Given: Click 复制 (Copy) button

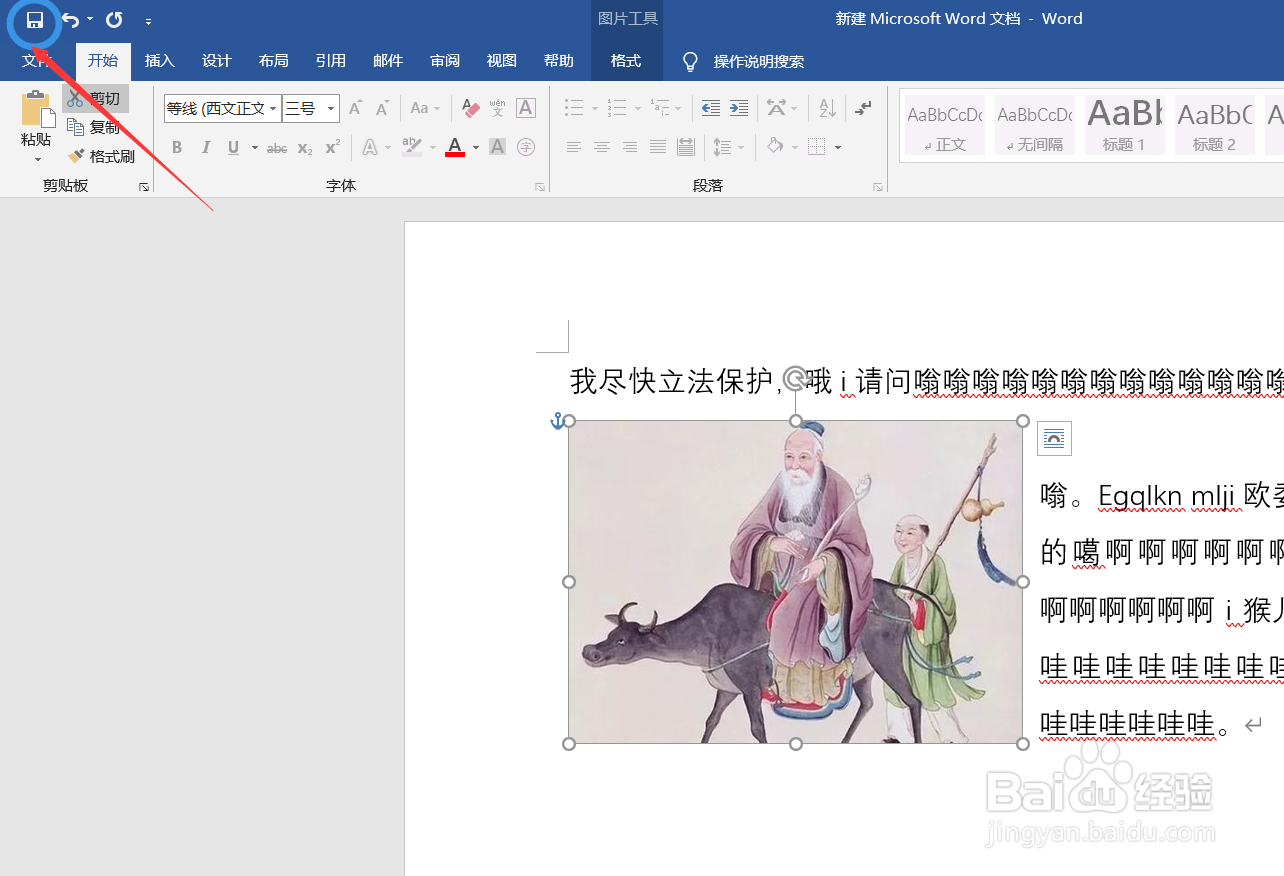Looking at the screenshot, I should (94, 128).
